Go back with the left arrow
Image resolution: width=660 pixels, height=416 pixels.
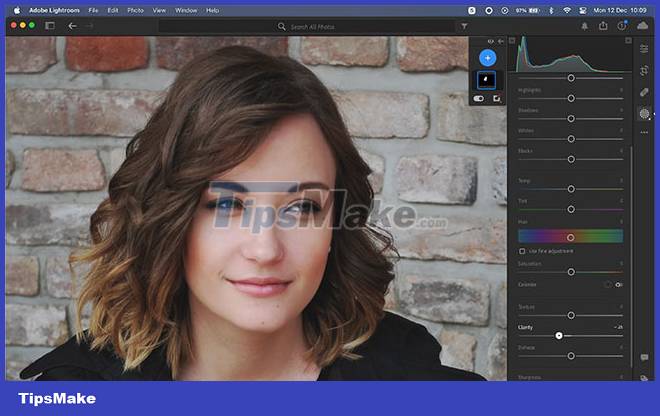pyautogui.click(x=72, y=26)
